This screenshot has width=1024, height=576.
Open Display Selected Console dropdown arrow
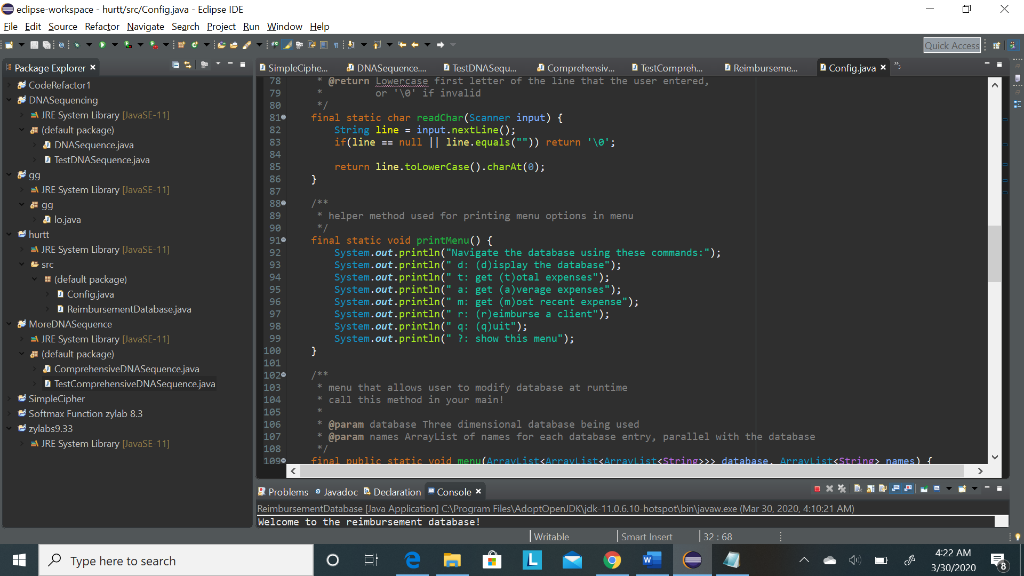pos(949,488)
